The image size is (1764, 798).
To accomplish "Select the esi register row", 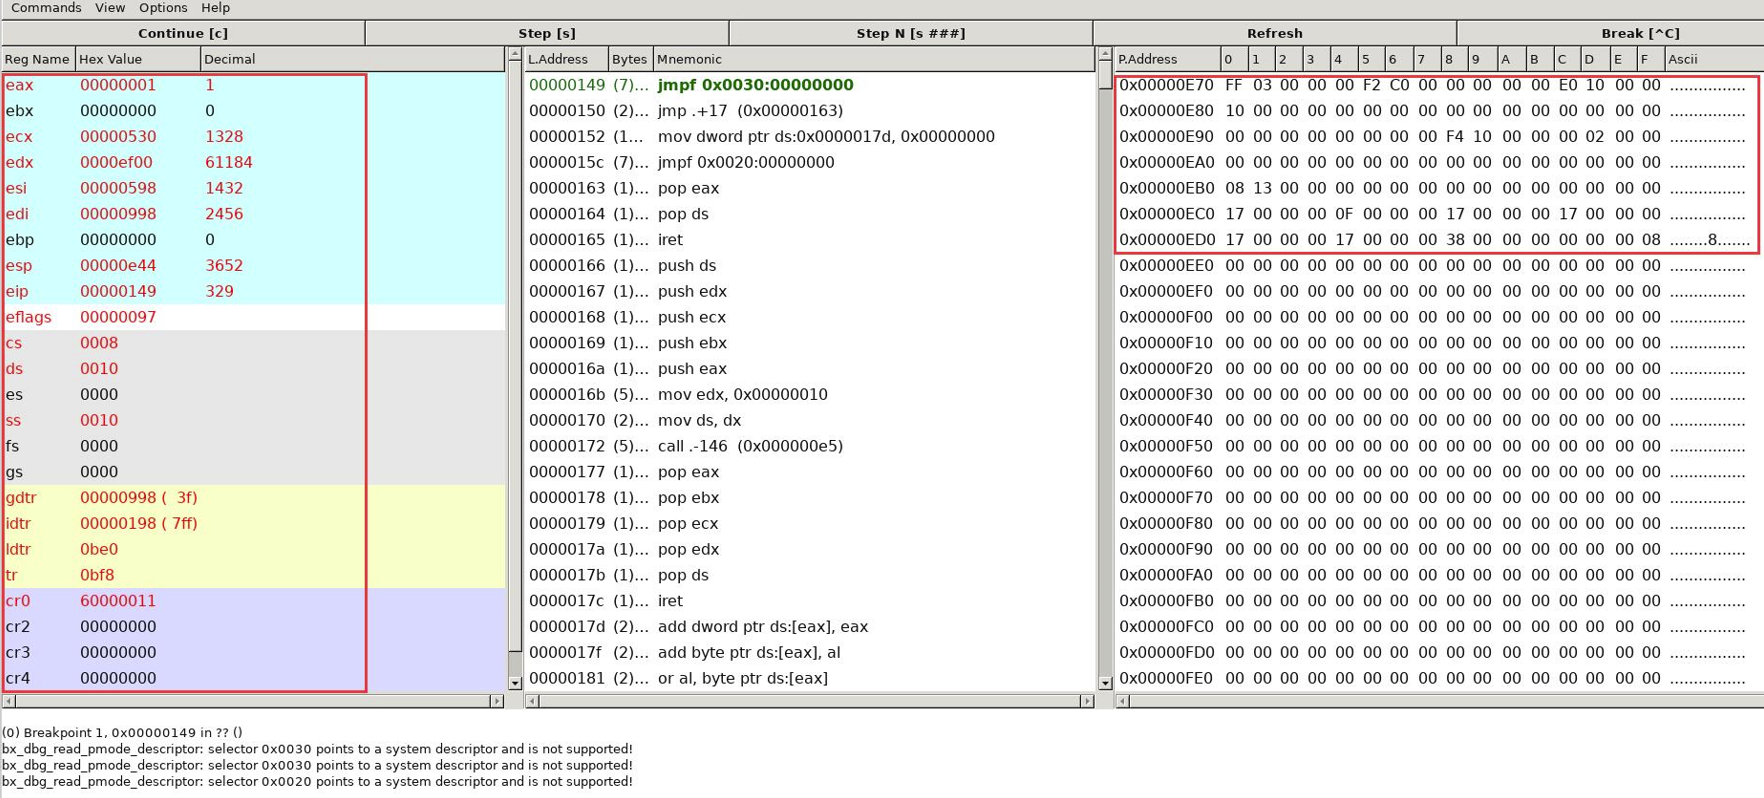I will tap(253, 188).
